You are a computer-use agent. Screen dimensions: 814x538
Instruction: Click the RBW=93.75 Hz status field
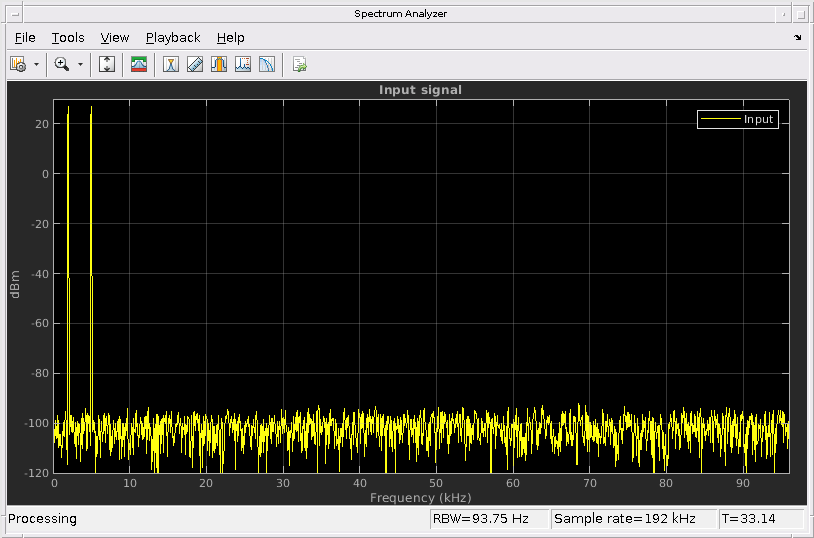(x=488, y=519)
